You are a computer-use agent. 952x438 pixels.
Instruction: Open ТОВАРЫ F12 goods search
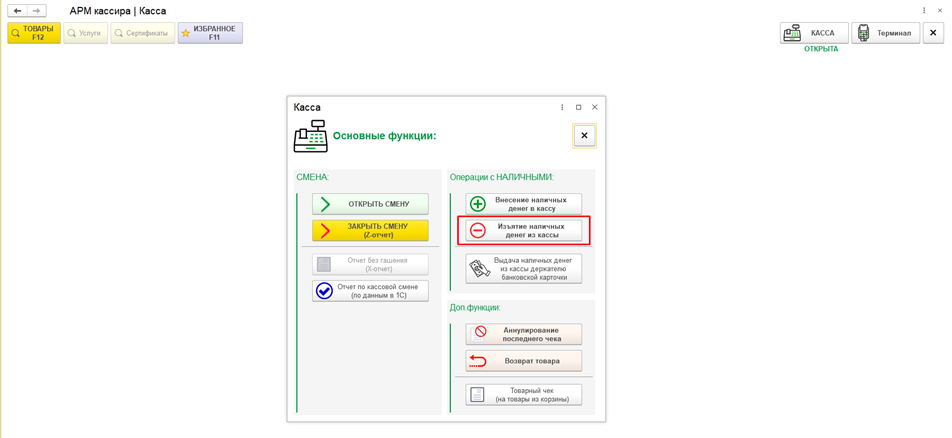coord(34,33)
